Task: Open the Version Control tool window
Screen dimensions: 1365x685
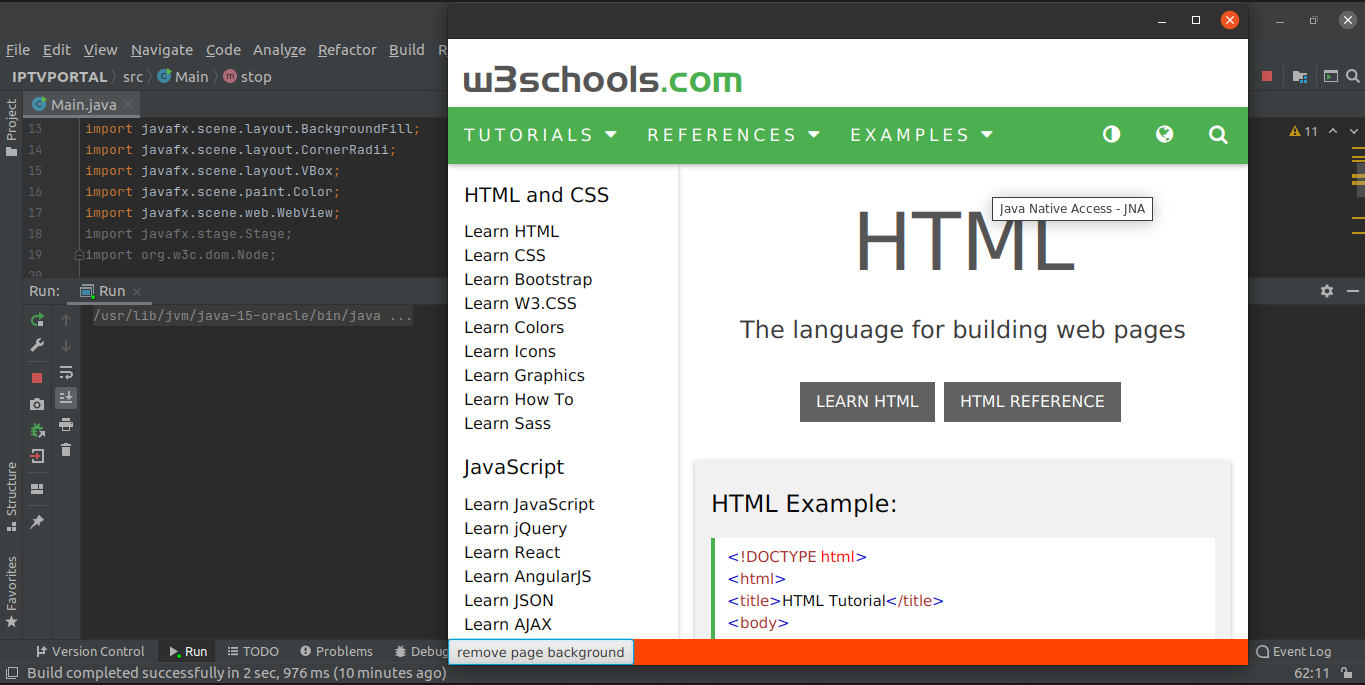Action: 90,651
